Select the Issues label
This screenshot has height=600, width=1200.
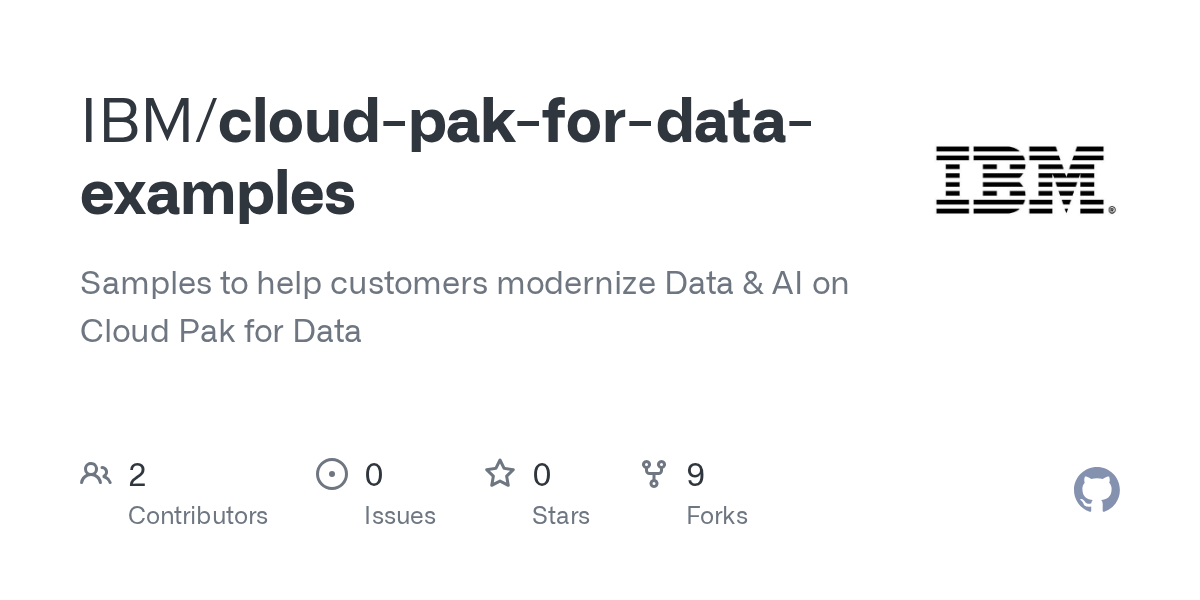(x=400, y=516)
